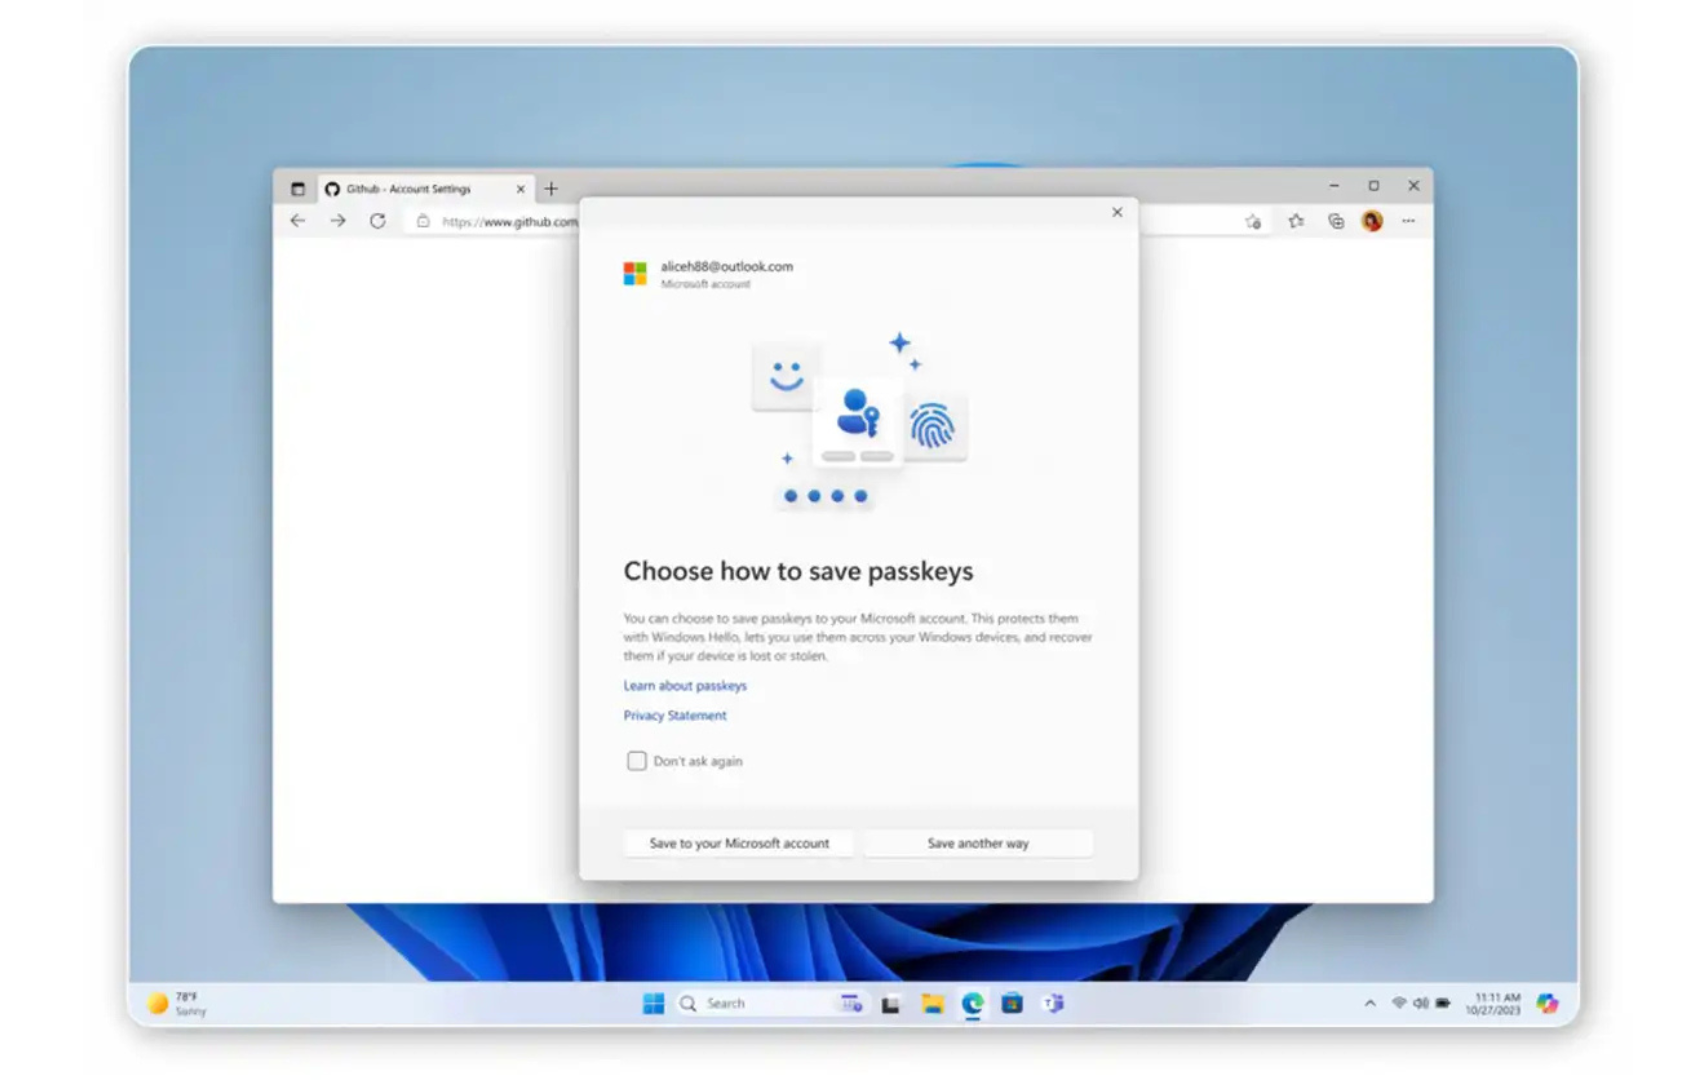Click the github.com address bar

click(x=509, y=221)
